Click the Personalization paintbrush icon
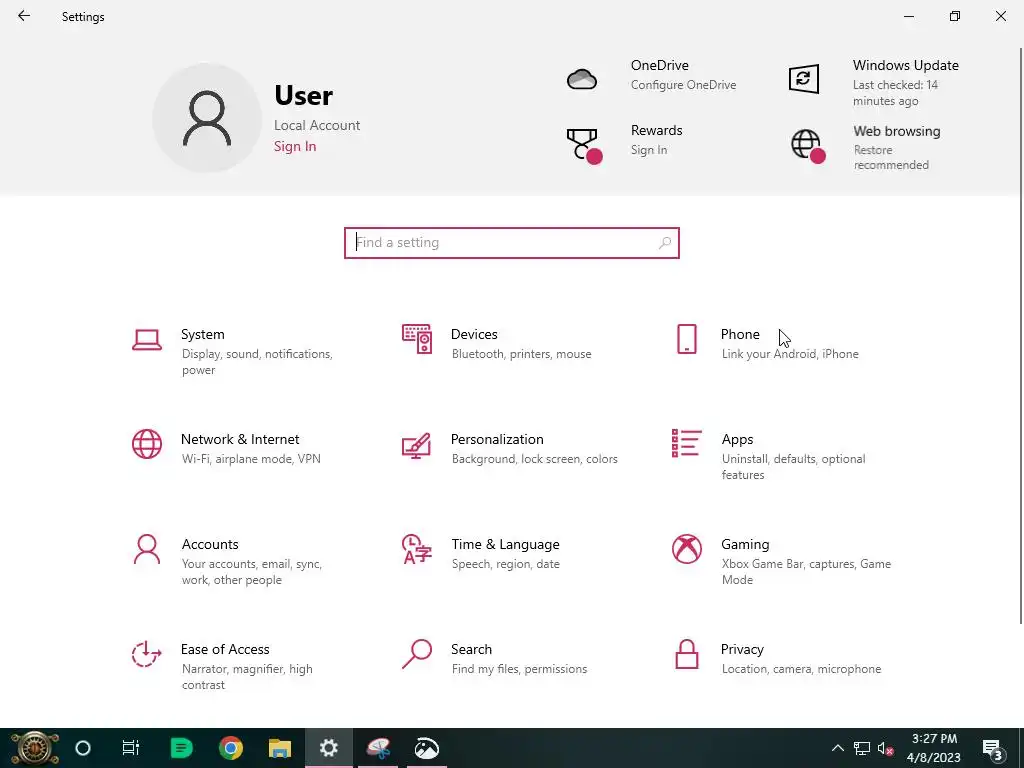Viewport: 1024px width, 768px height. click(417, 445)
